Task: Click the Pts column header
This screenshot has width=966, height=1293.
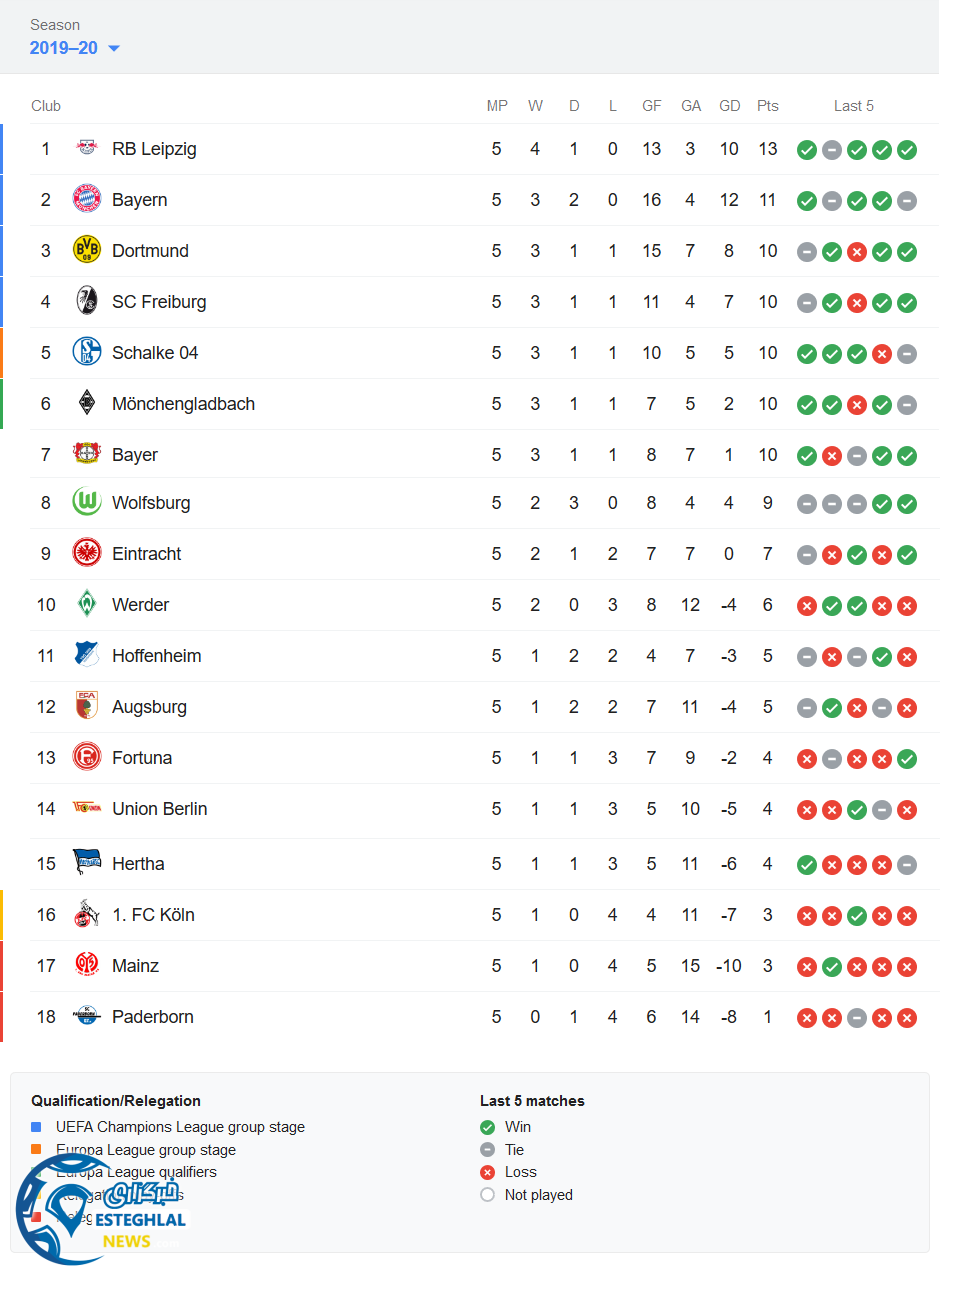Action: pos(767,106)
